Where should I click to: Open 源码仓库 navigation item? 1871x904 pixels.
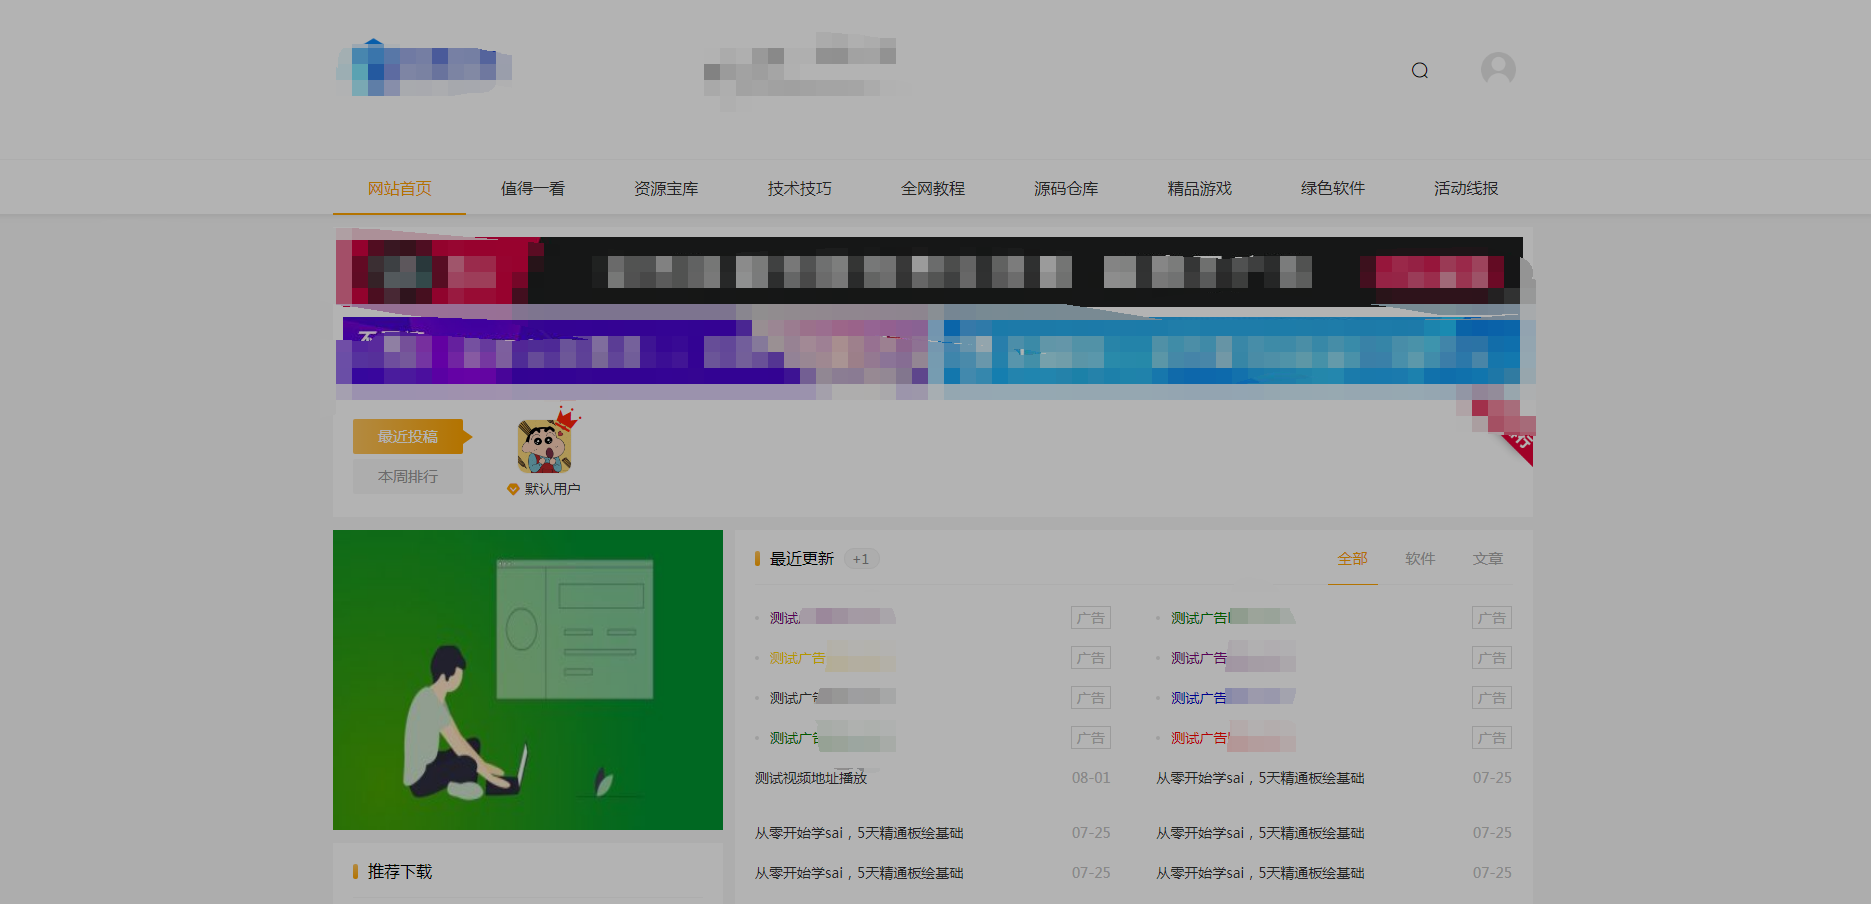(x=1066, y=188)
